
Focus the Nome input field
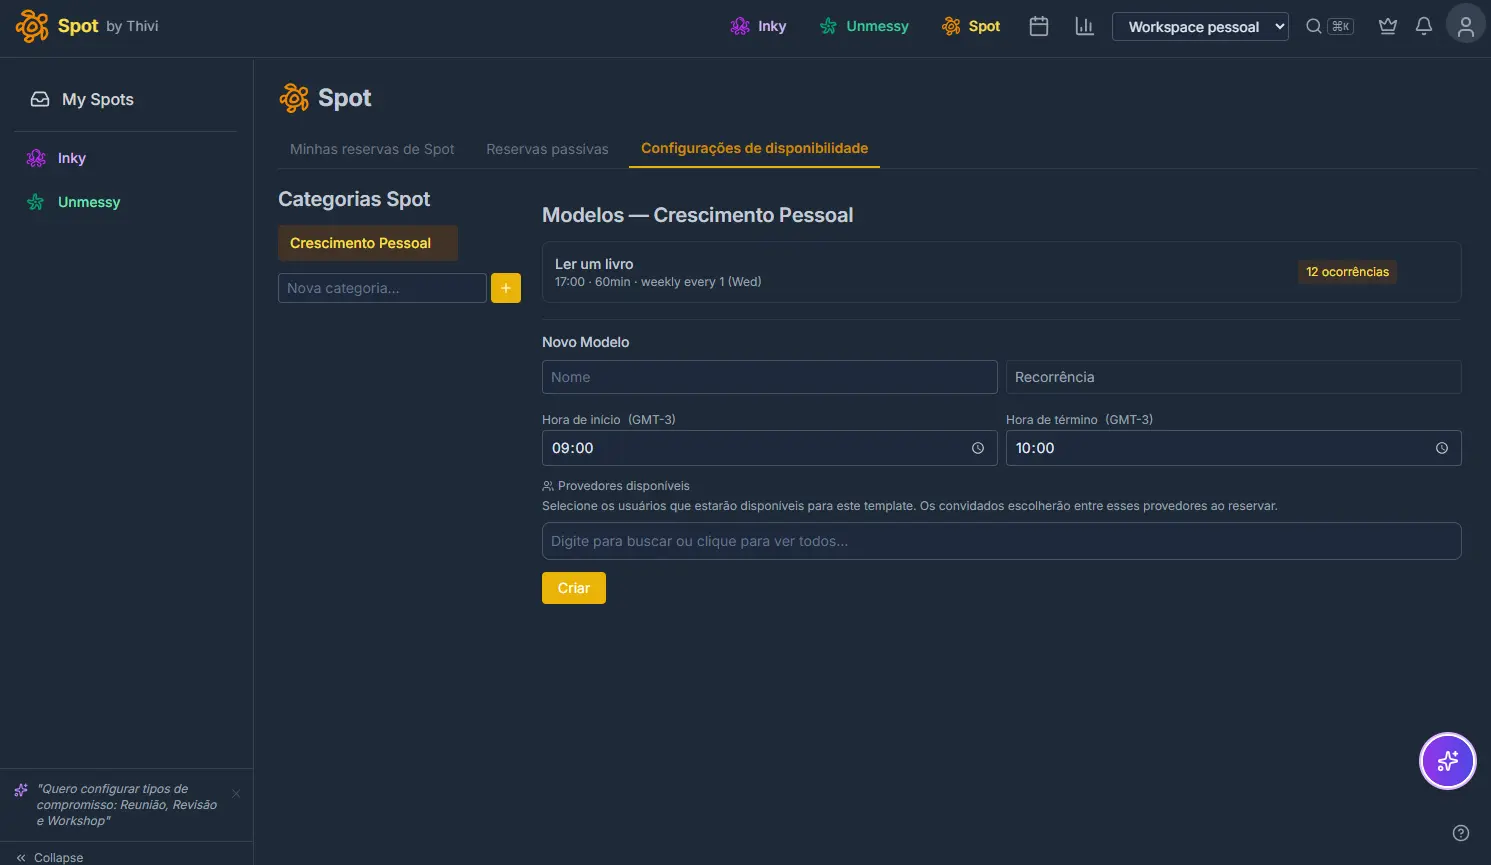[x=769, y=377]
